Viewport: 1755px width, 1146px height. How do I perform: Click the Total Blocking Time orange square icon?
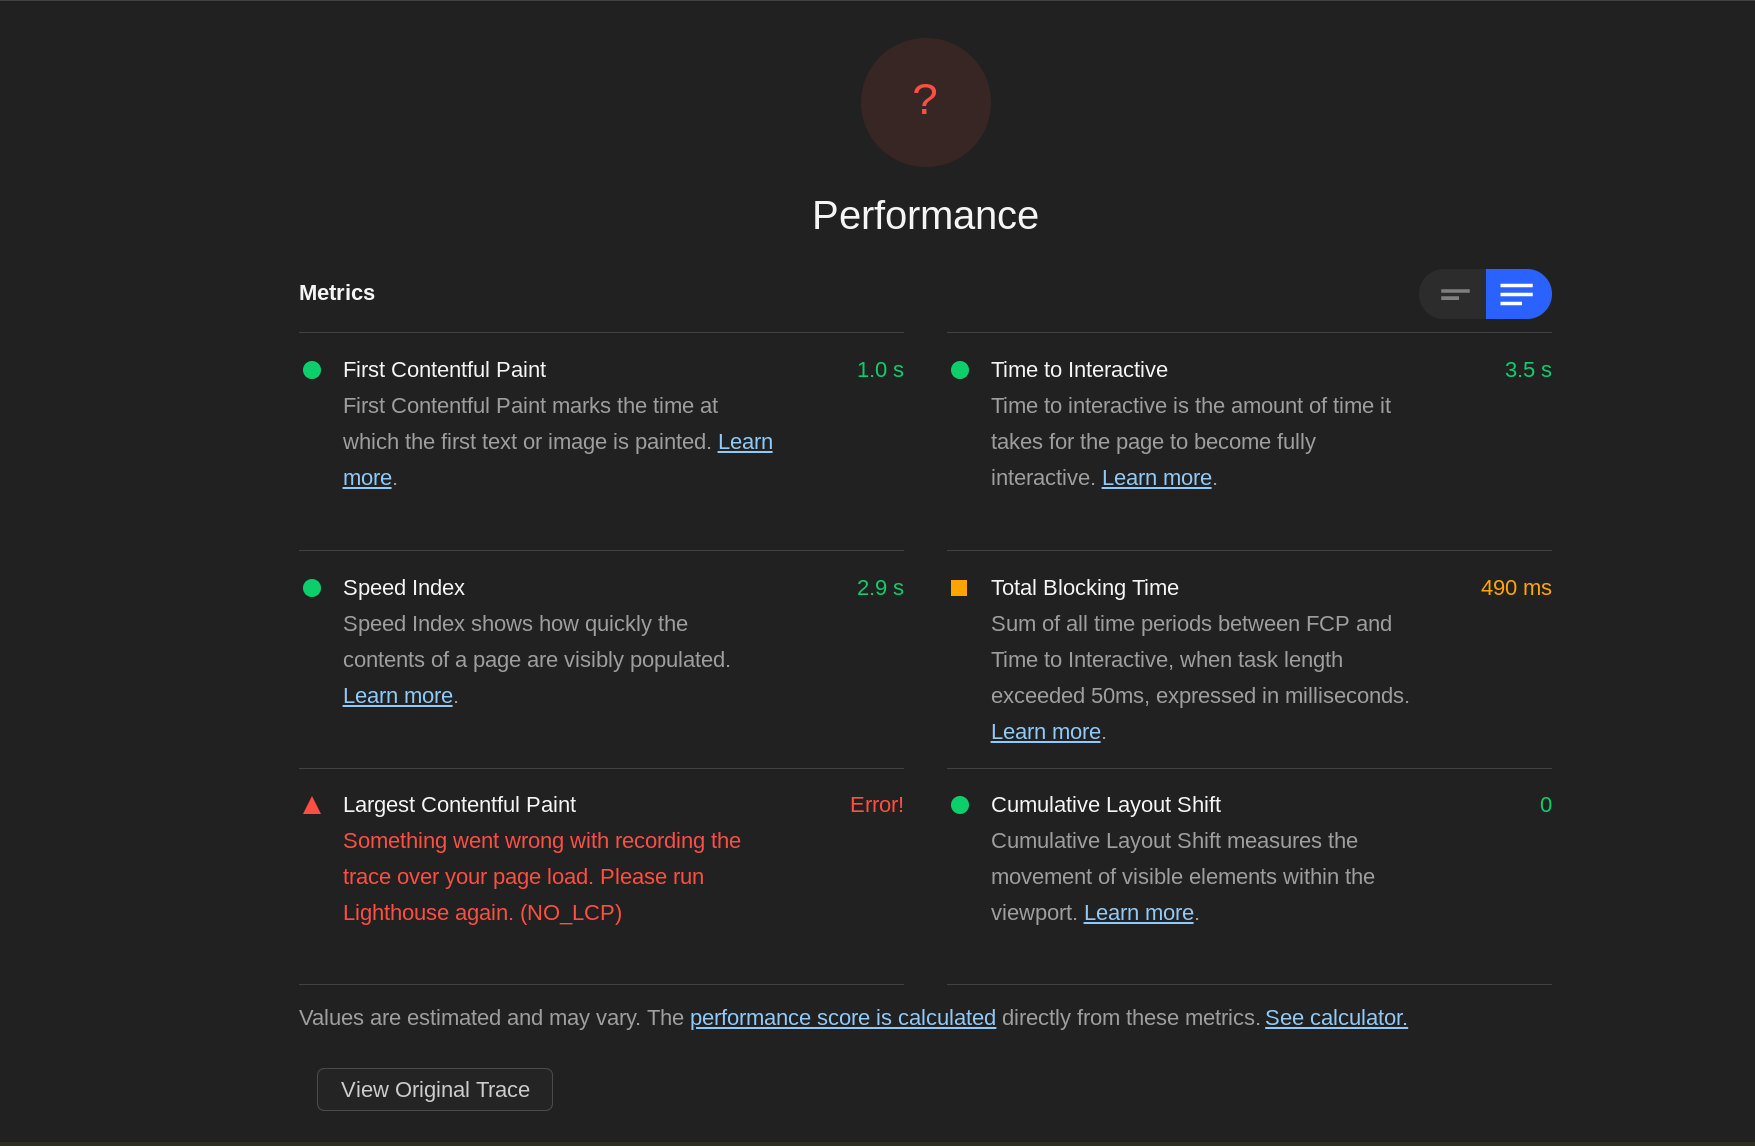click(x=960, y=588)
